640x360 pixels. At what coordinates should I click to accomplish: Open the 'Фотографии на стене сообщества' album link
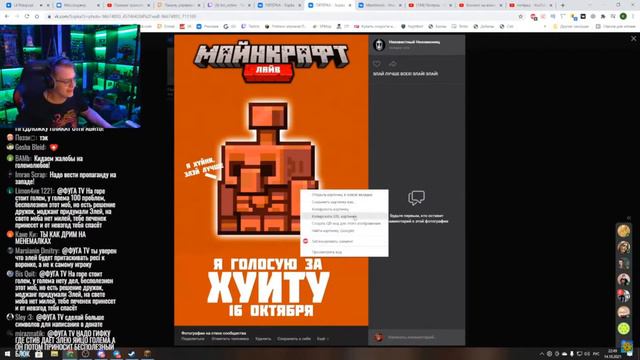pos(213,333)
